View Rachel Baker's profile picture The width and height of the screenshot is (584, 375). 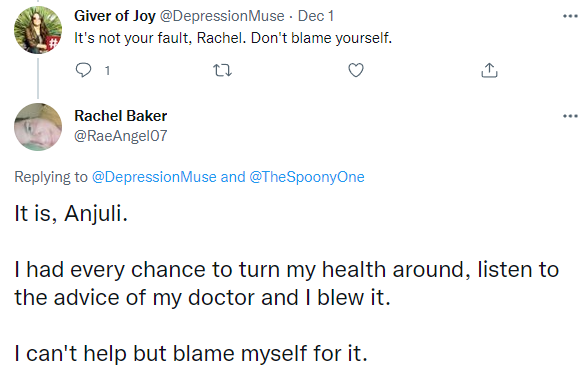pyautogui.click(x=38, y=127)
